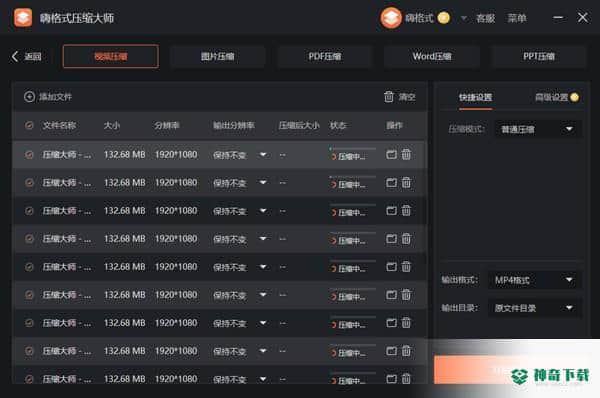
Task: Open the 输出目录 dropdown showing 原文件目录
Action: coord(535,308)
